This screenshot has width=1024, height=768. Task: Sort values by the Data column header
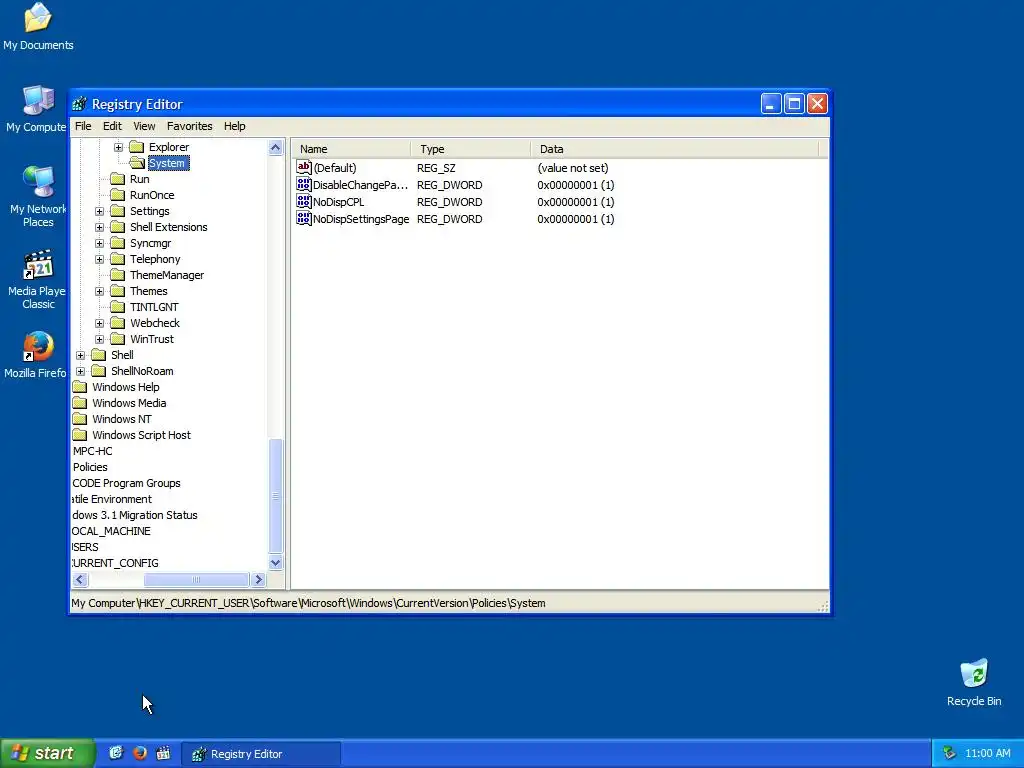(x=674, y=149)
